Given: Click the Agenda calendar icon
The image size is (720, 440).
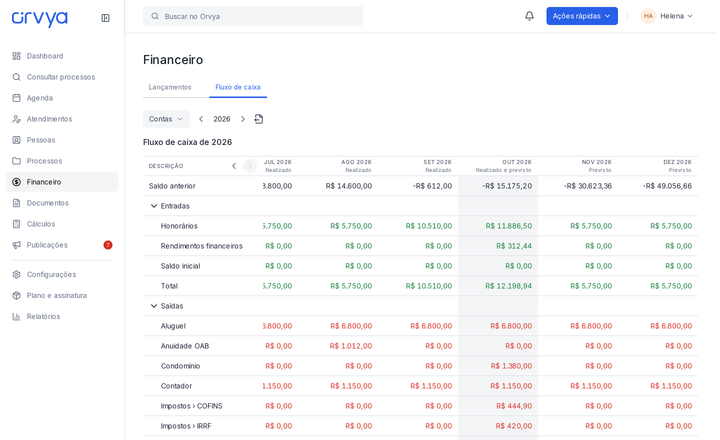Looking at the screenshot, I should [17, 98].
